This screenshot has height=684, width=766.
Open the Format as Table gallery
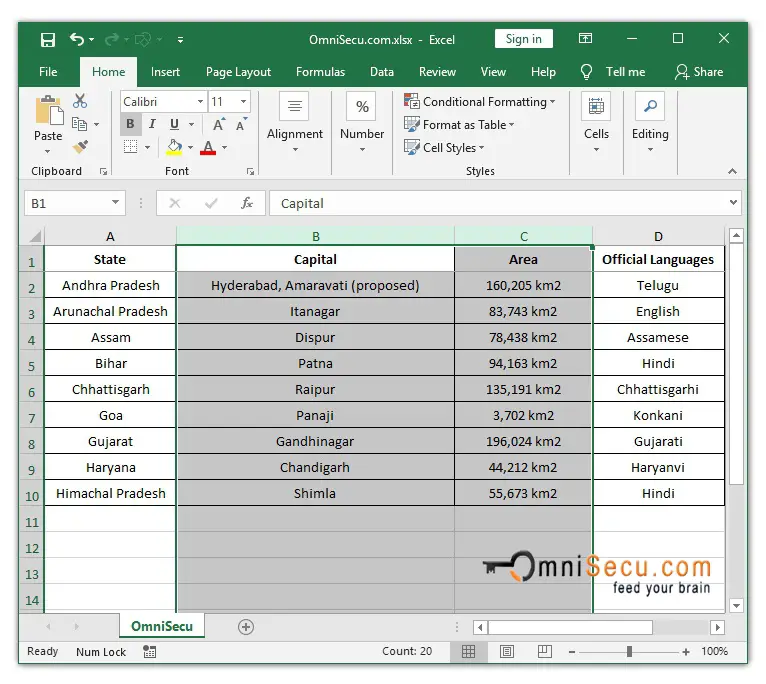459,125
